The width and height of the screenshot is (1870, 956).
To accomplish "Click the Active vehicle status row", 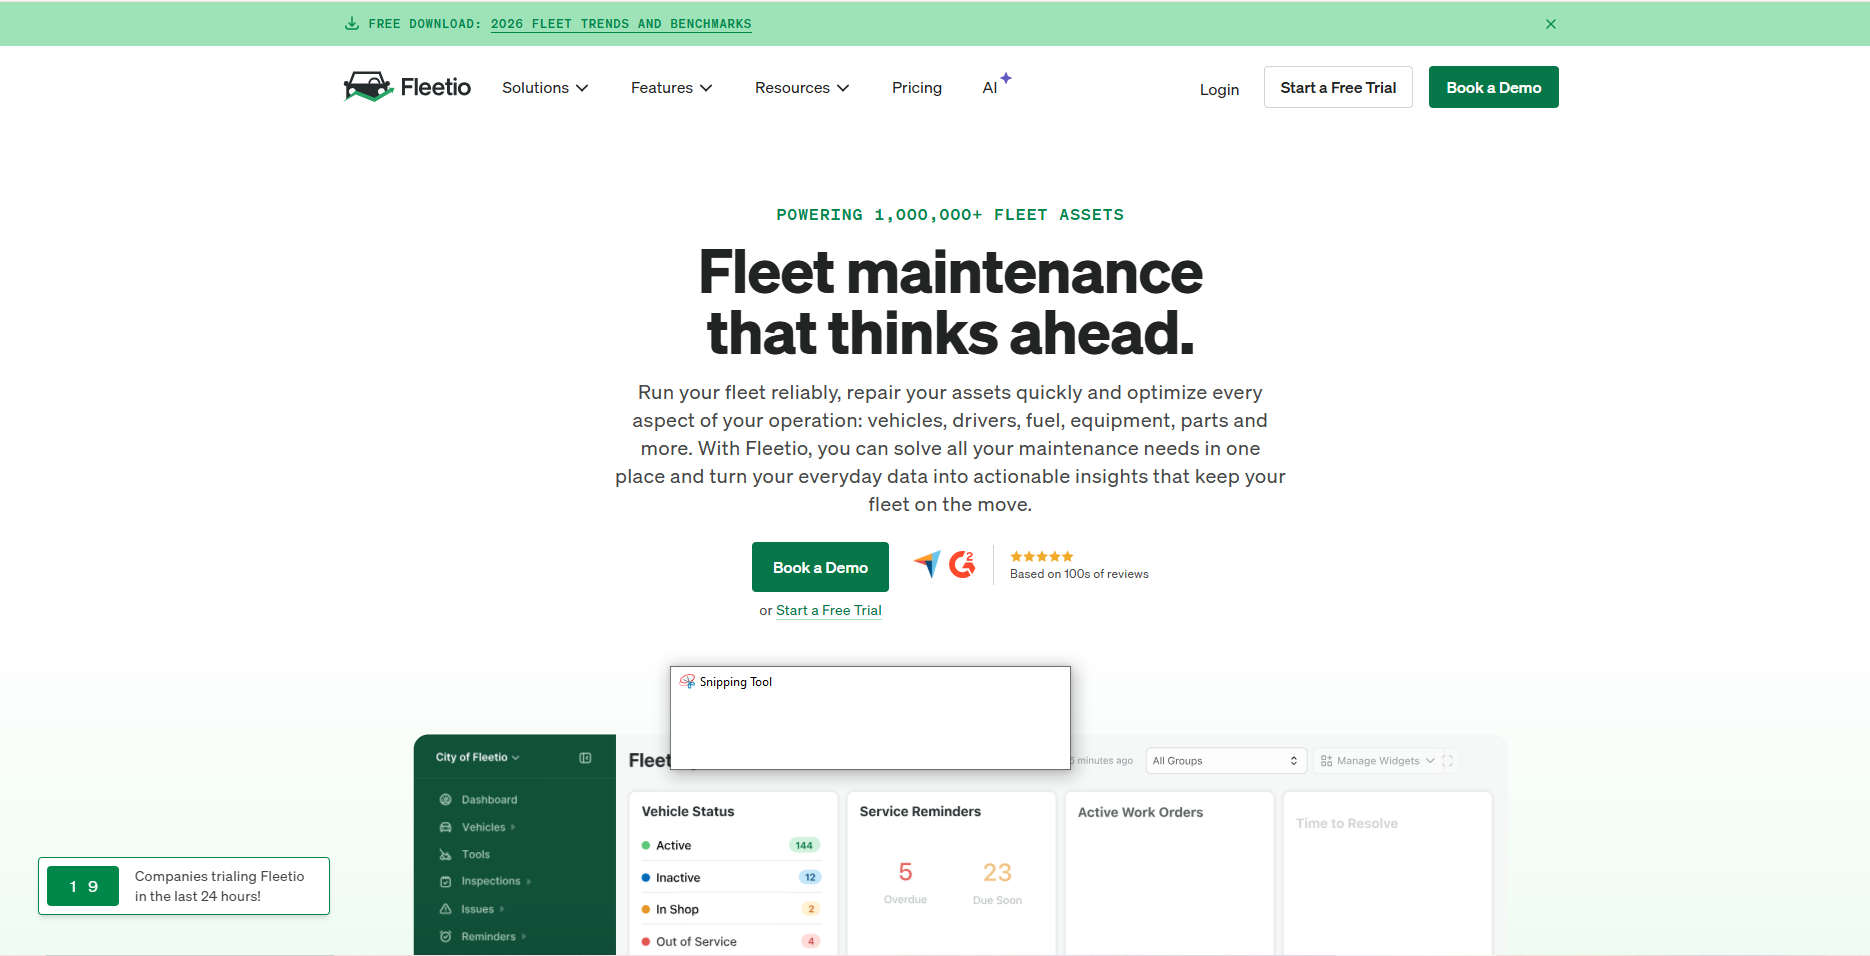I will (x=731, y=845).
